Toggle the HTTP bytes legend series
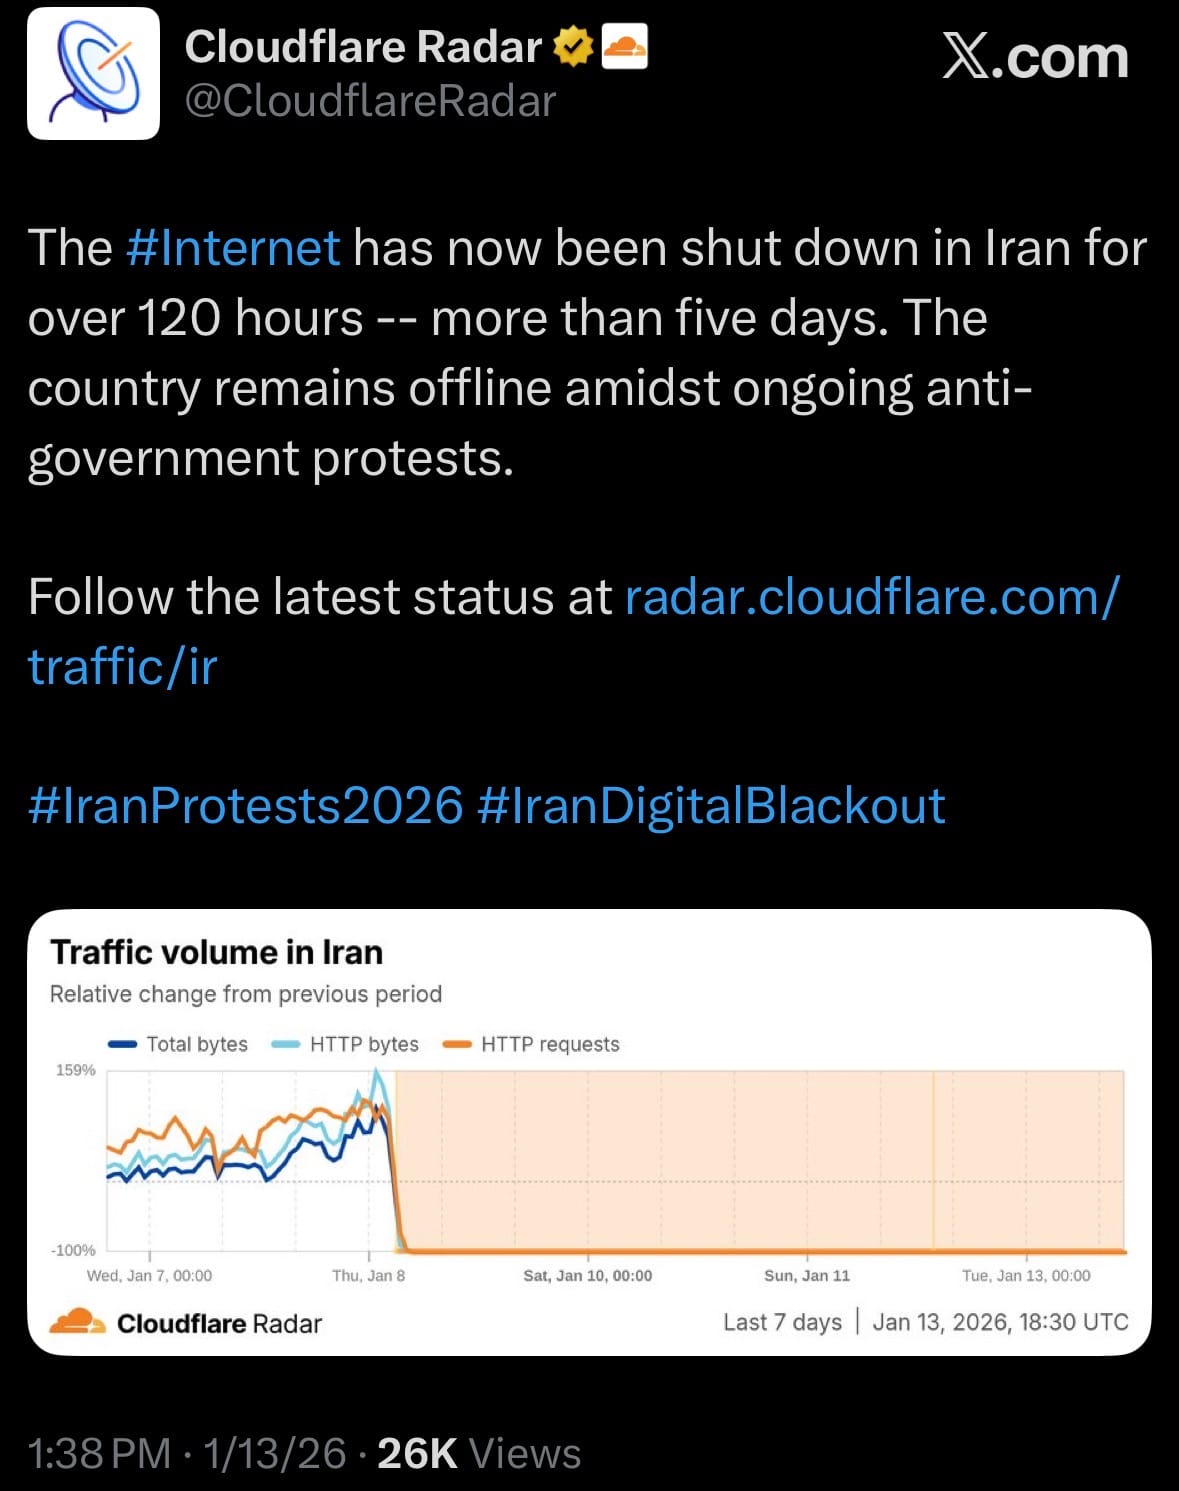 346,1044
